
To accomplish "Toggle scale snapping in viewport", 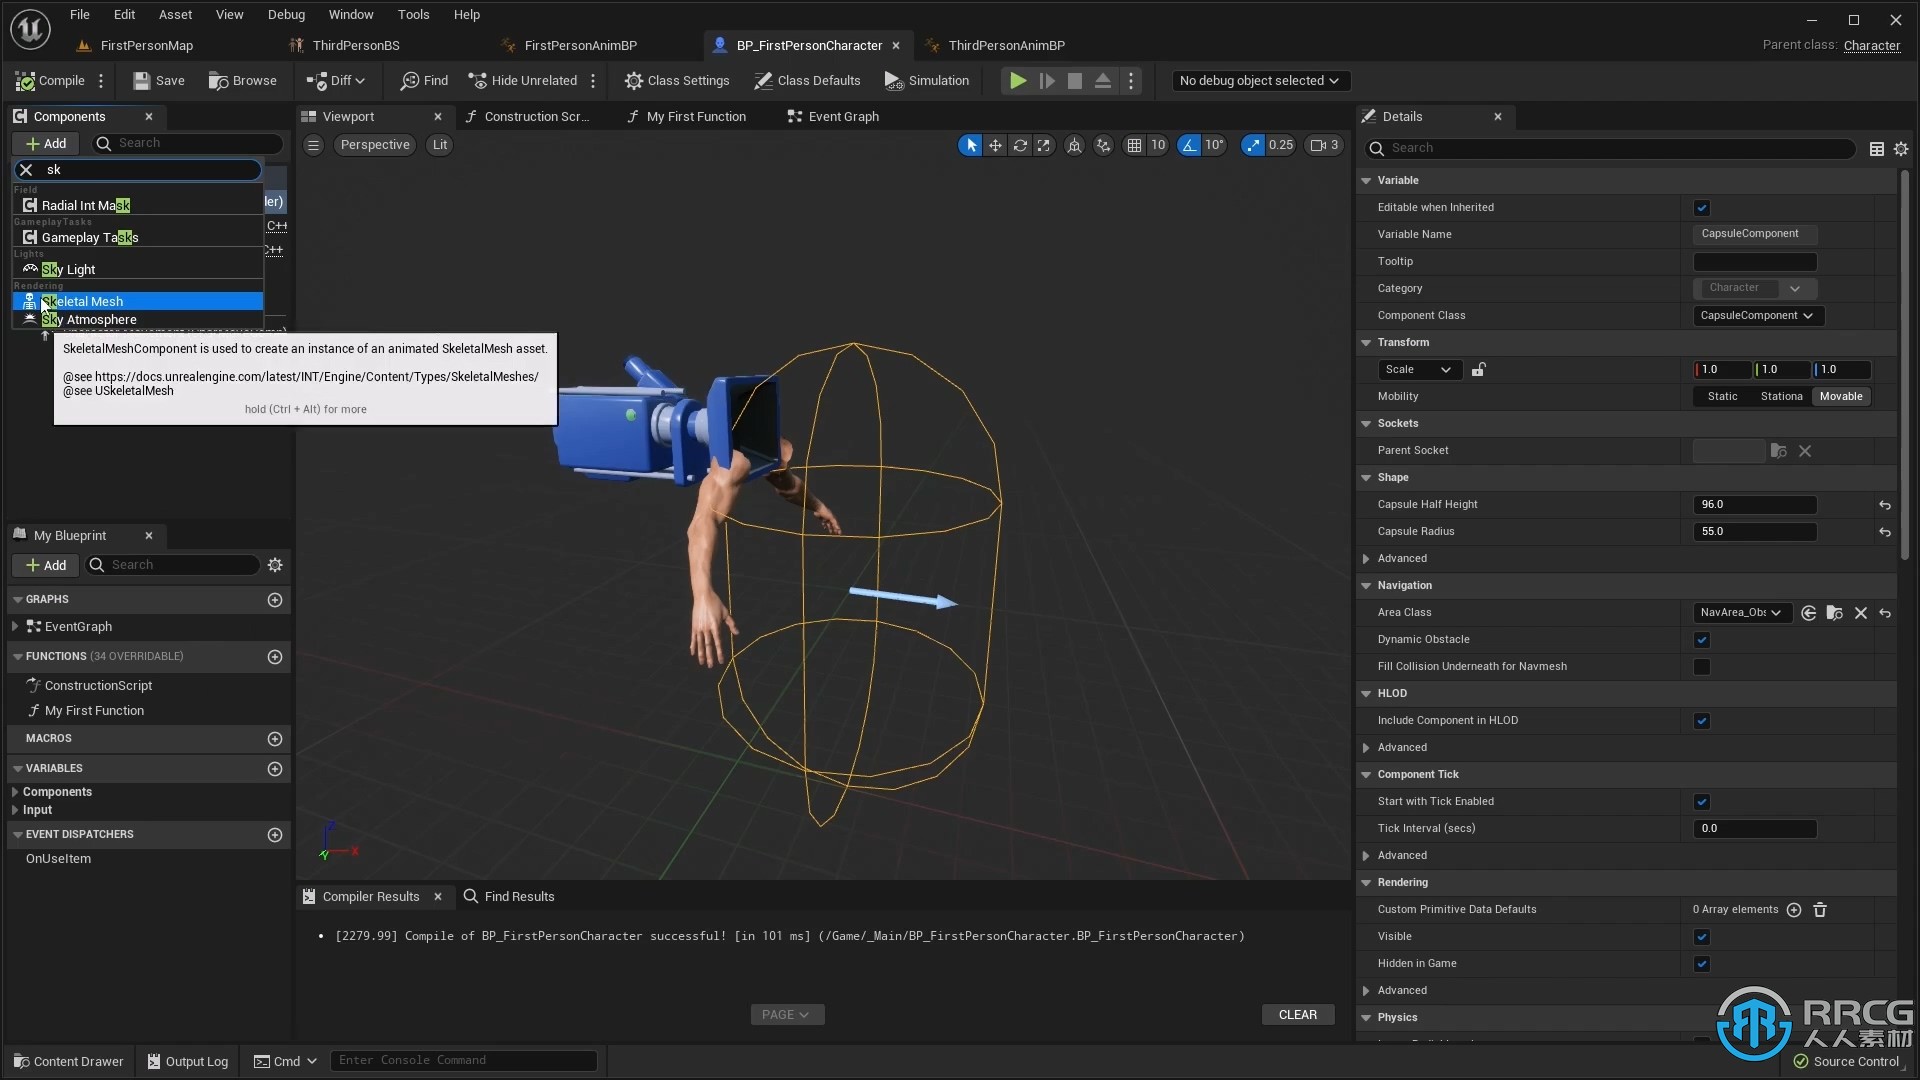I will [1253, 145].
